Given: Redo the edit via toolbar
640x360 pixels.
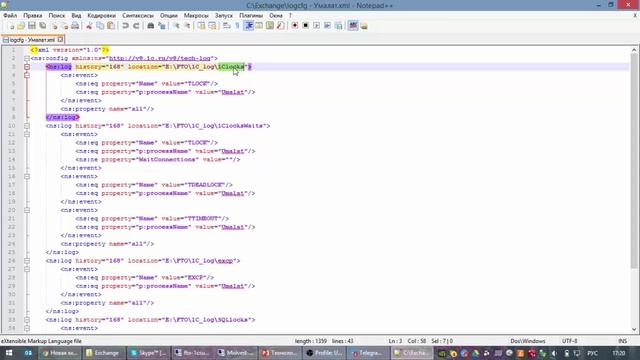Looking at the screenshot, I should click(x=136, y=26).
